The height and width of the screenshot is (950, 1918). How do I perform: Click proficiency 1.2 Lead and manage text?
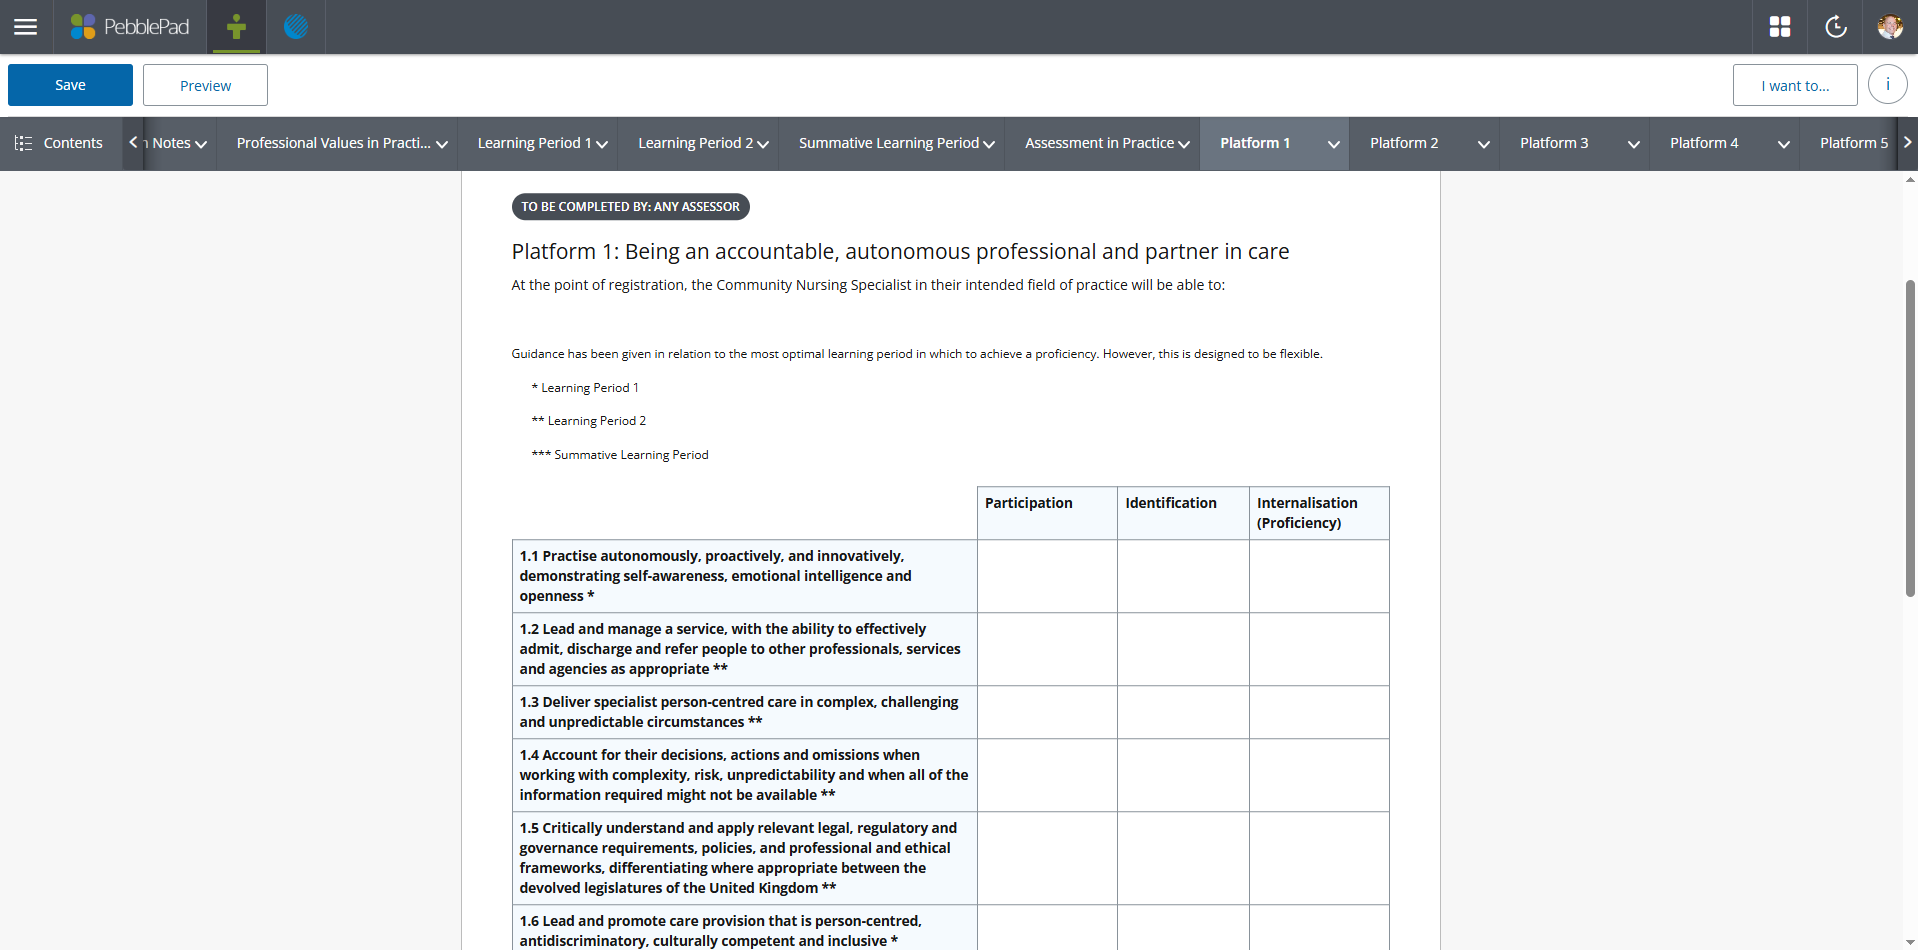(x=740, y=649)
